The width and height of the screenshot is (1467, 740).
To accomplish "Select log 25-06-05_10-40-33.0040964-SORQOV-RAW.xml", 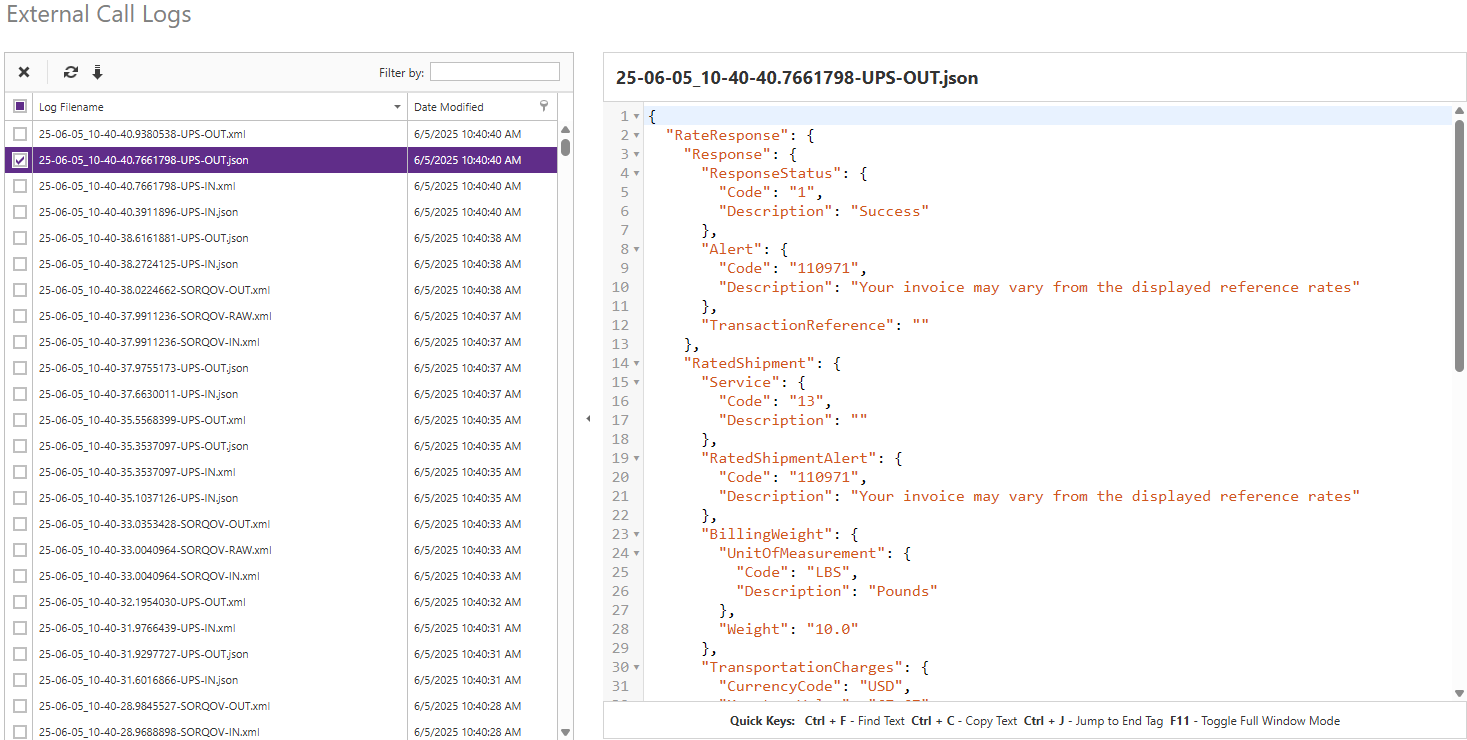I will pos(155,550).
